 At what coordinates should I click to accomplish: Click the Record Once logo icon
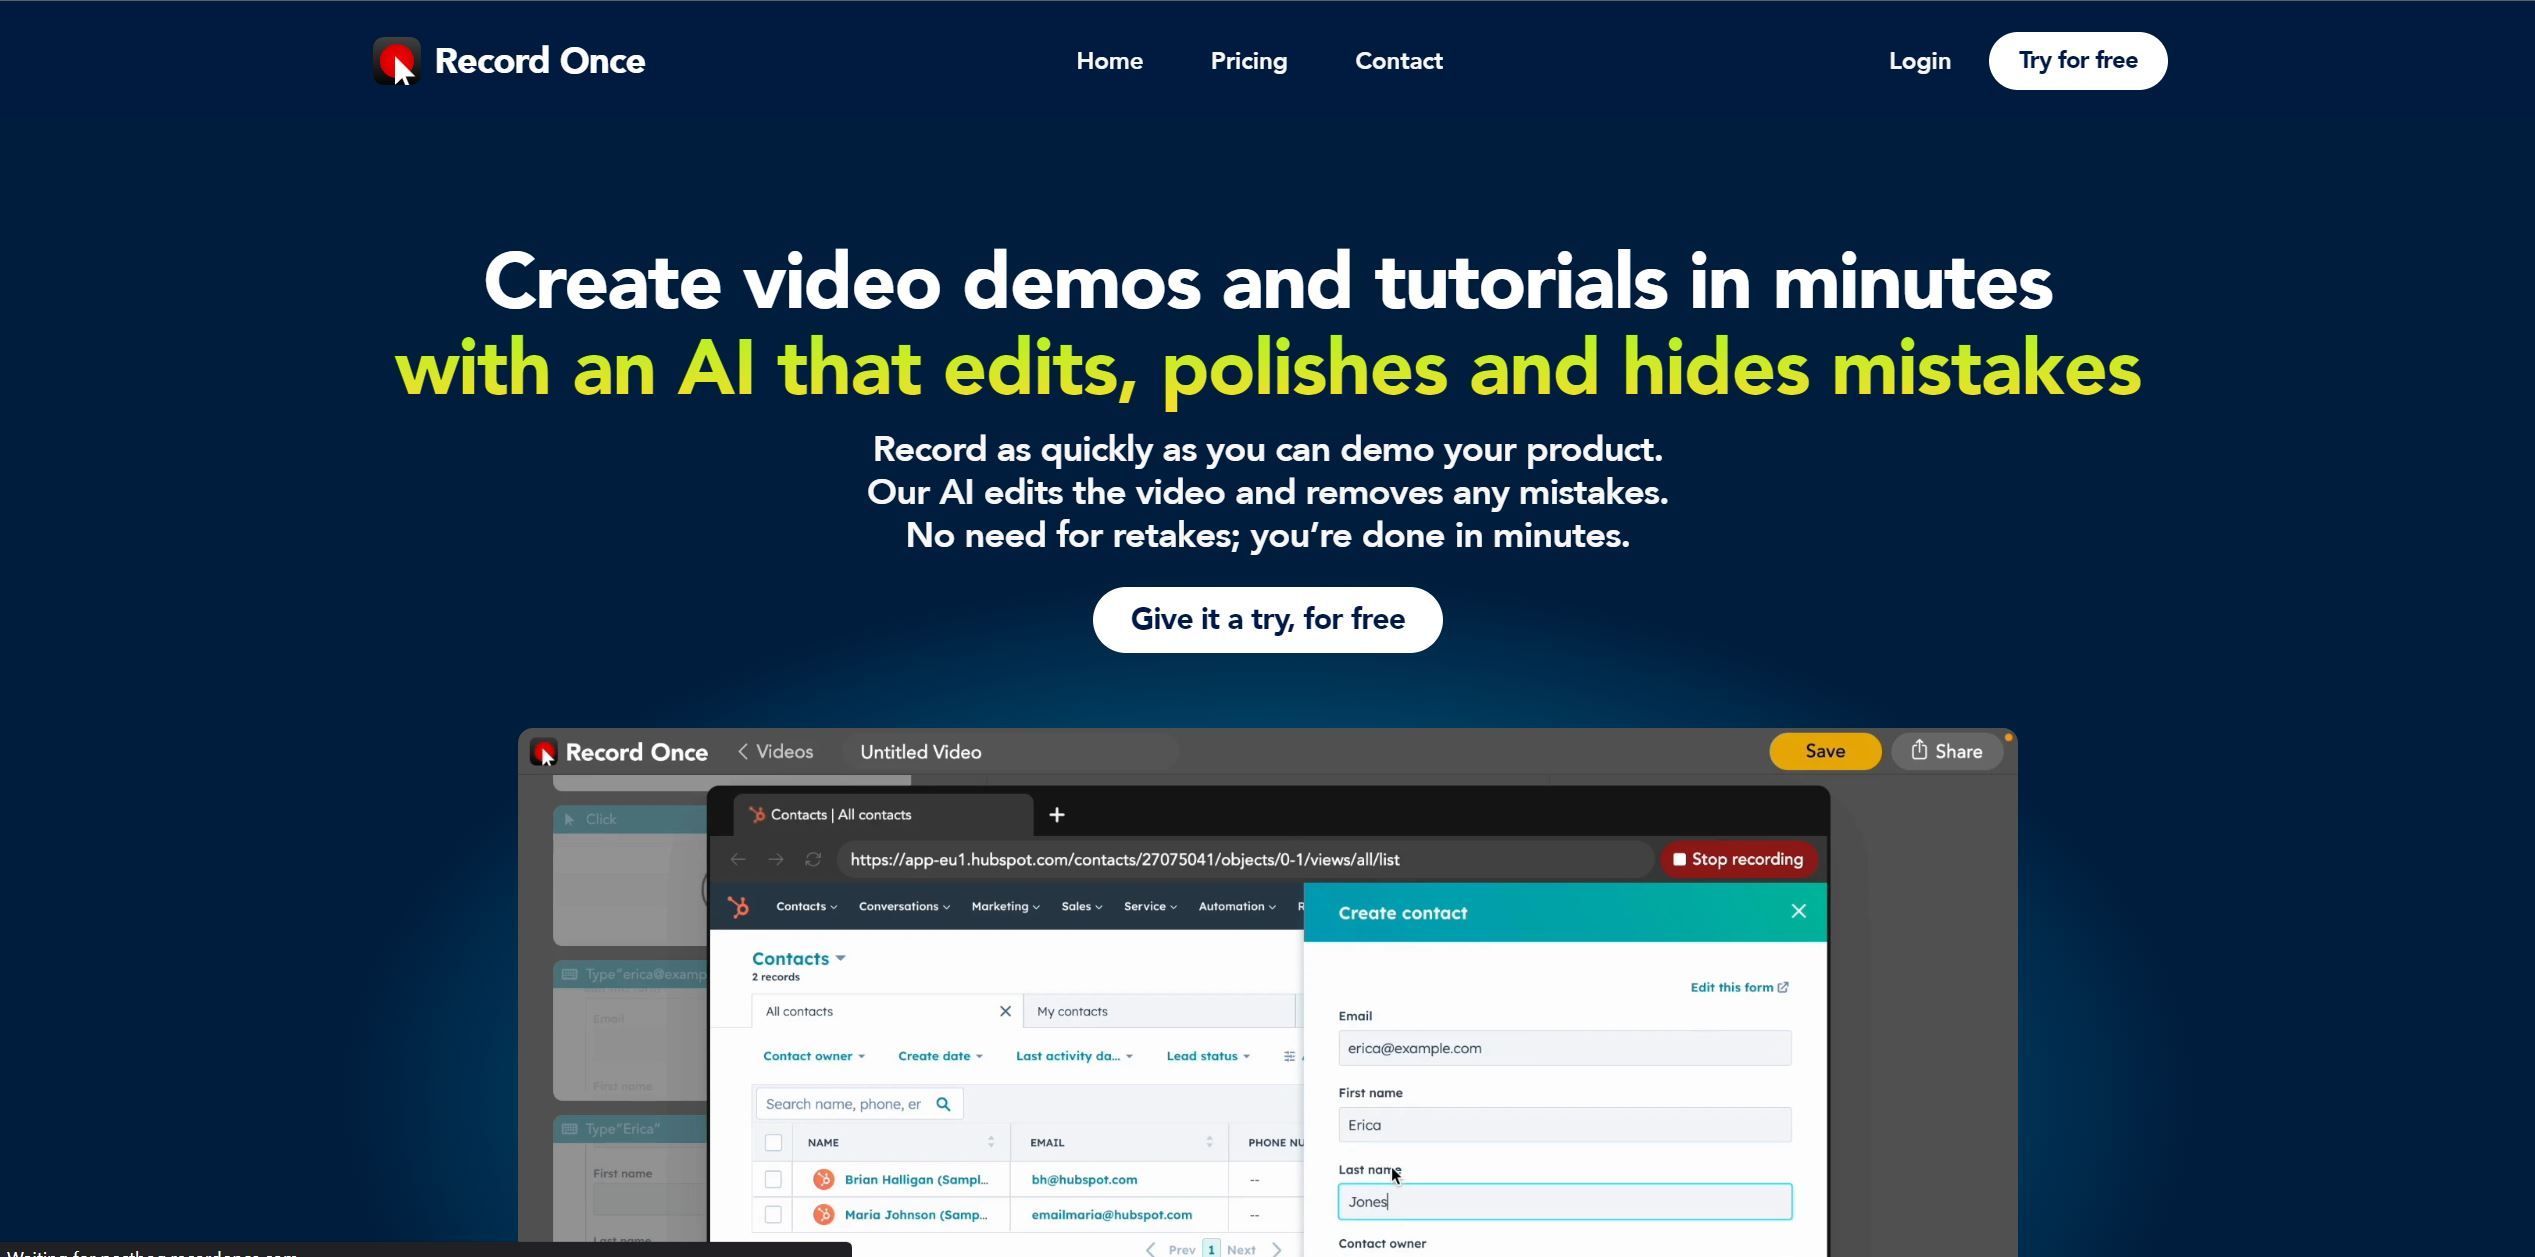click(397, 61)
